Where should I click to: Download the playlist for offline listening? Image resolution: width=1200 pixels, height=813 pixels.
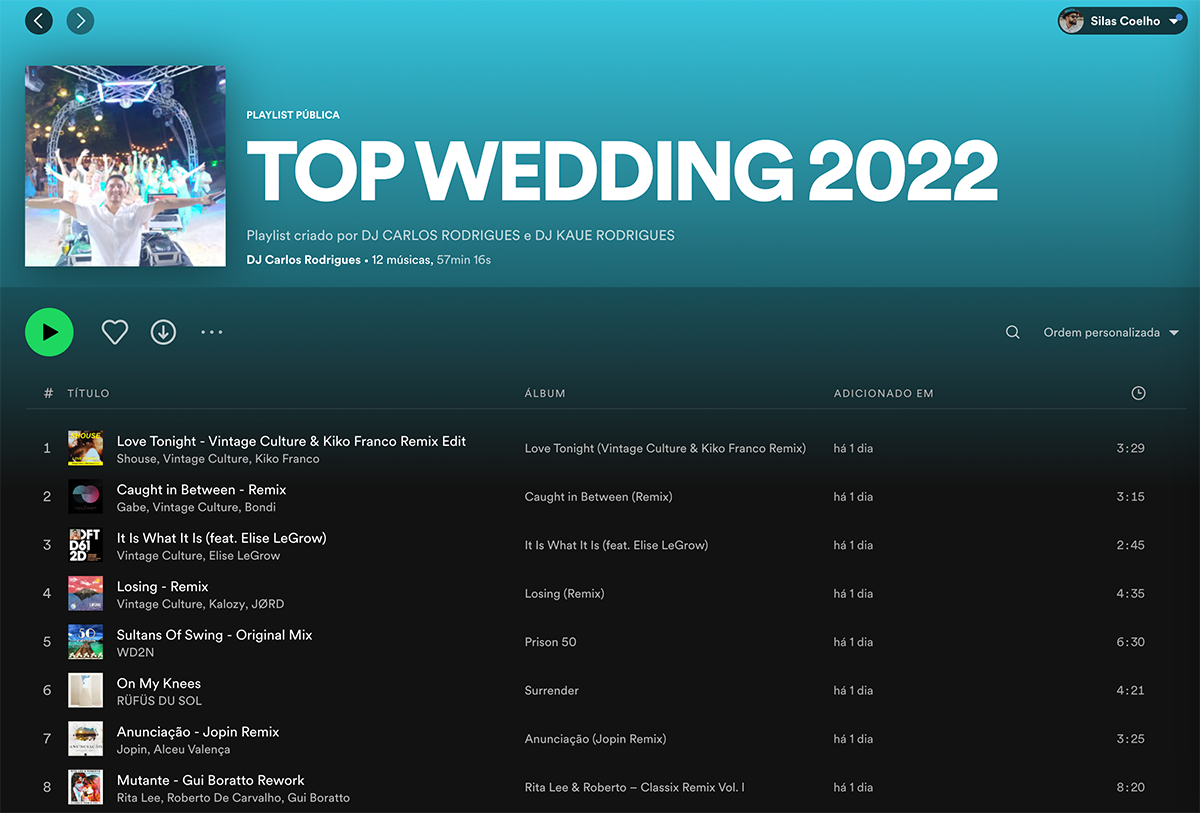coord(163,332)
